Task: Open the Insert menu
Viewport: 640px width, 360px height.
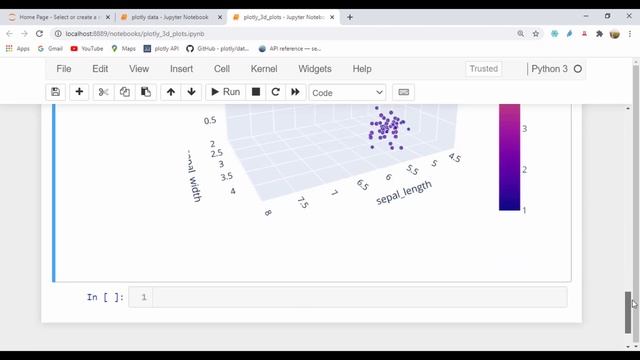Action: point(182,69)
